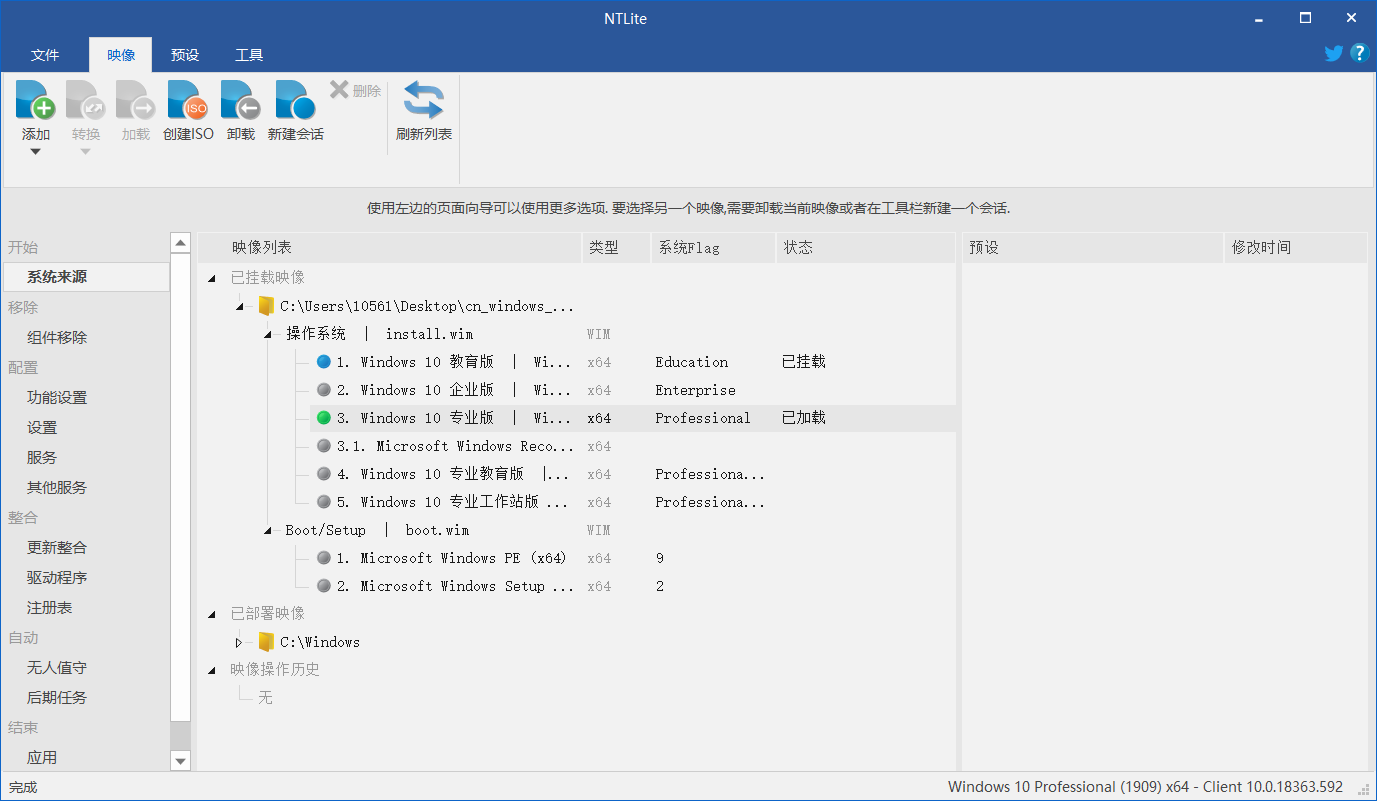Click the 删除 (Delete) X icon
Image resolution: width=1377 pixels, height=801 pixels.
(339, 90)
